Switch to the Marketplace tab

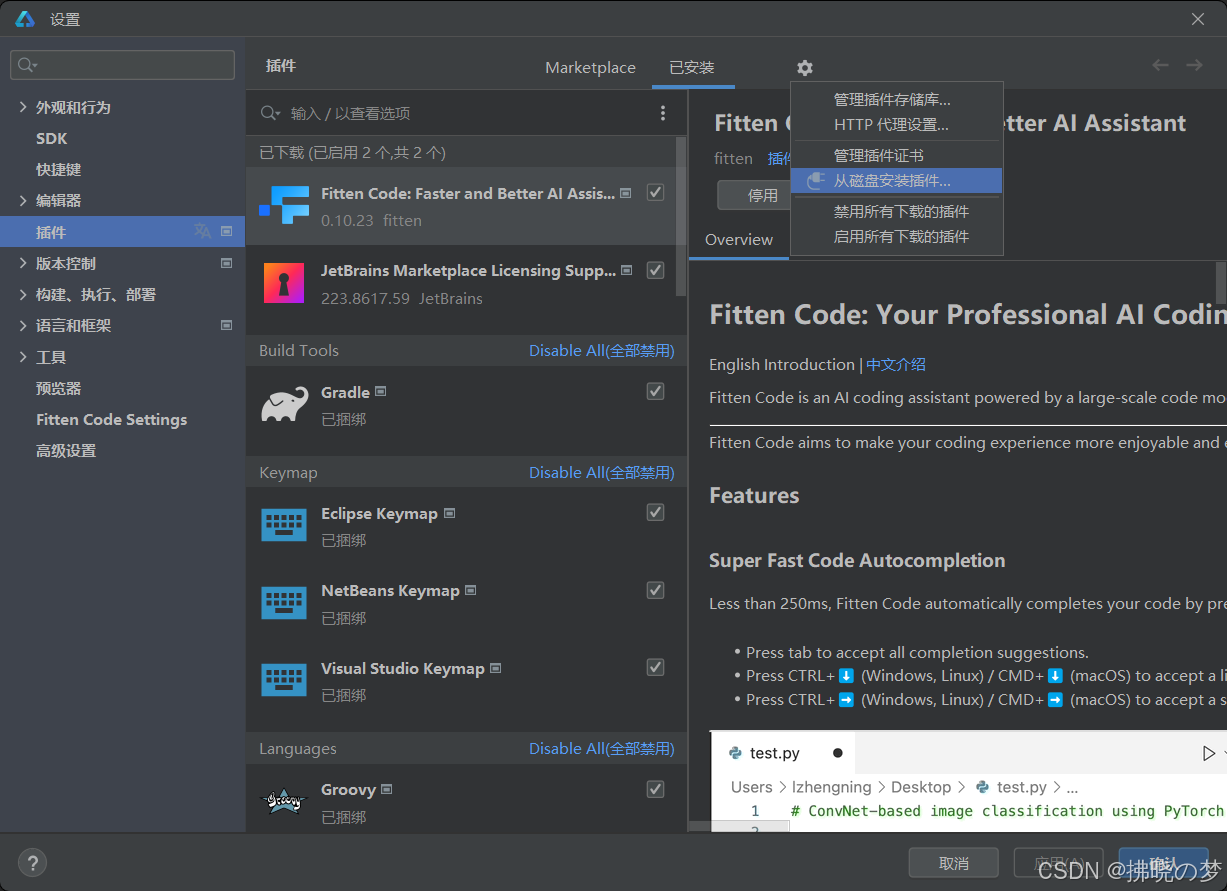point(590,67)
